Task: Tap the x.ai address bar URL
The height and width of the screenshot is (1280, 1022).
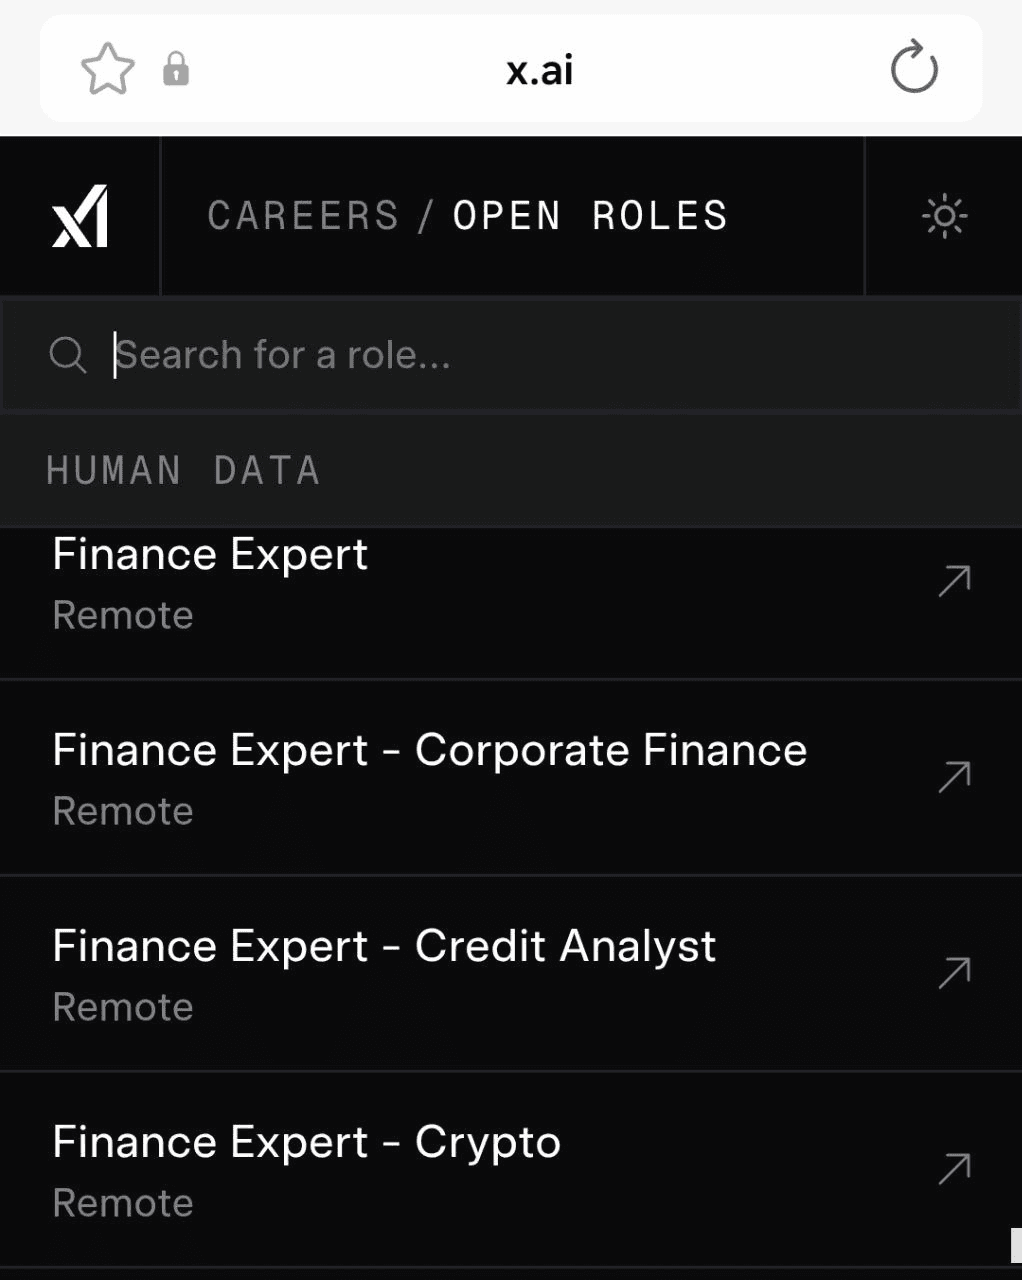Action: tap(539, 70)
